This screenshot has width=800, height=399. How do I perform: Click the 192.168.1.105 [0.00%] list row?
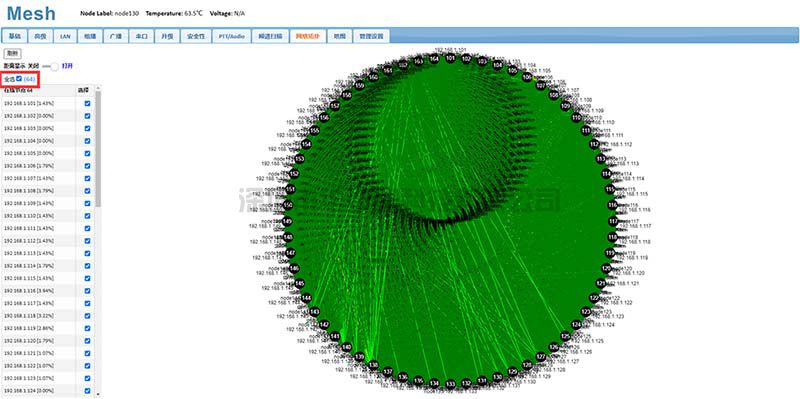pyautogui.click(x=48, y=153)
